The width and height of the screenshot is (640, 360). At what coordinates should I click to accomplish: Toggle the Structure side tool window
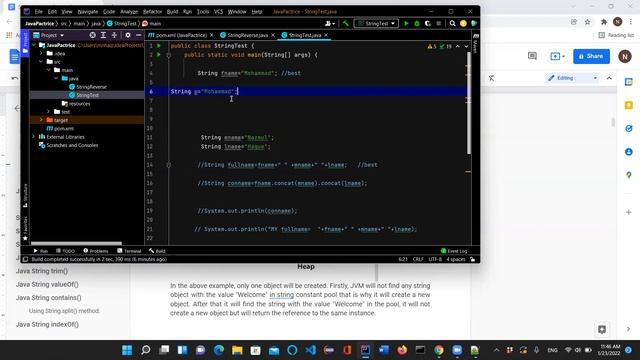click(x=25, y=196)
